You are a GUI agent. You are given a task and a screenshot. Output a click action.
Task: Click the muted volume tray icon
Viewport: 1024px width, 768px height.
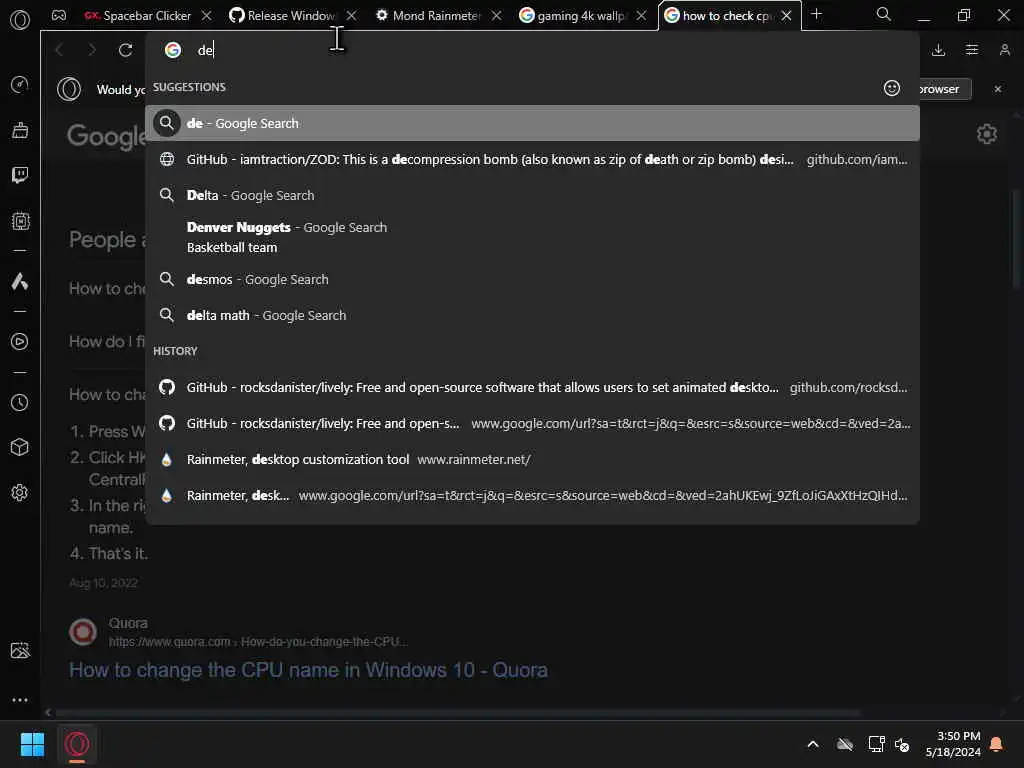(x=902, y=744)
